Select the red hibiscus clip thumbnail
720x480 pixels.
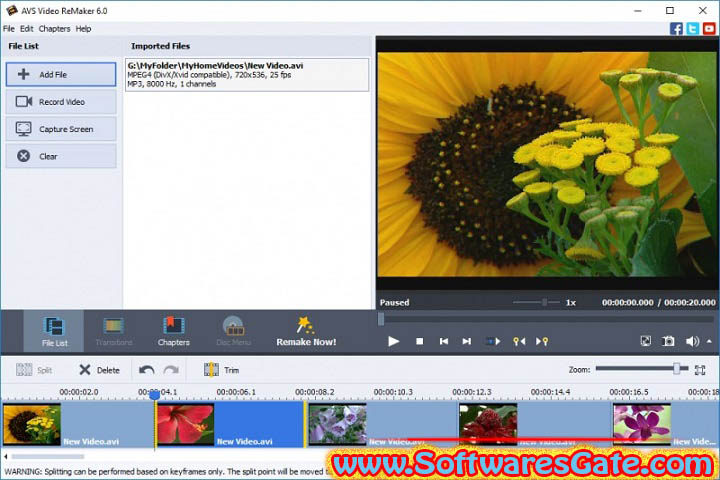(186, 425)
